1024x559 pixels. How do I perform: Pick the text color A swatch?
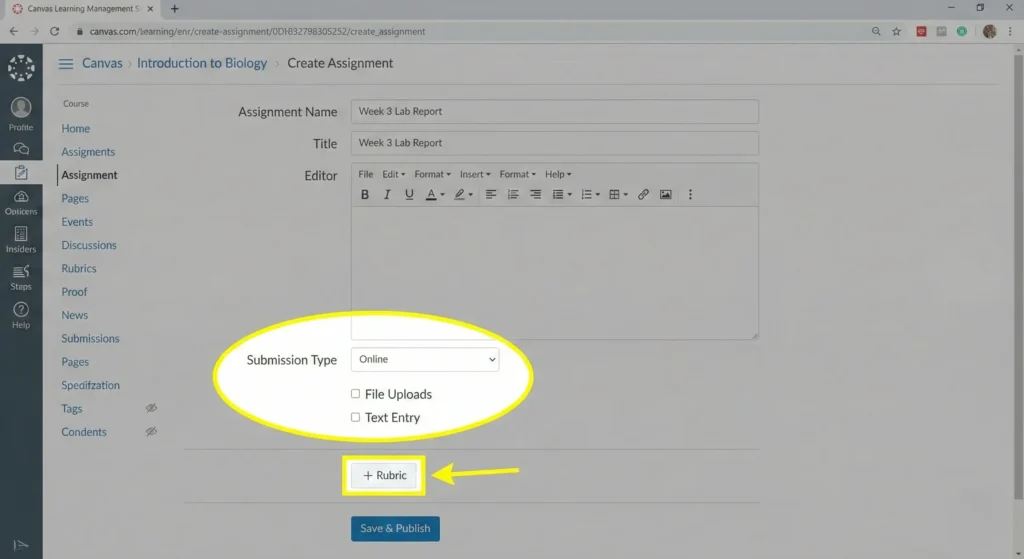(x=431, y=195)
